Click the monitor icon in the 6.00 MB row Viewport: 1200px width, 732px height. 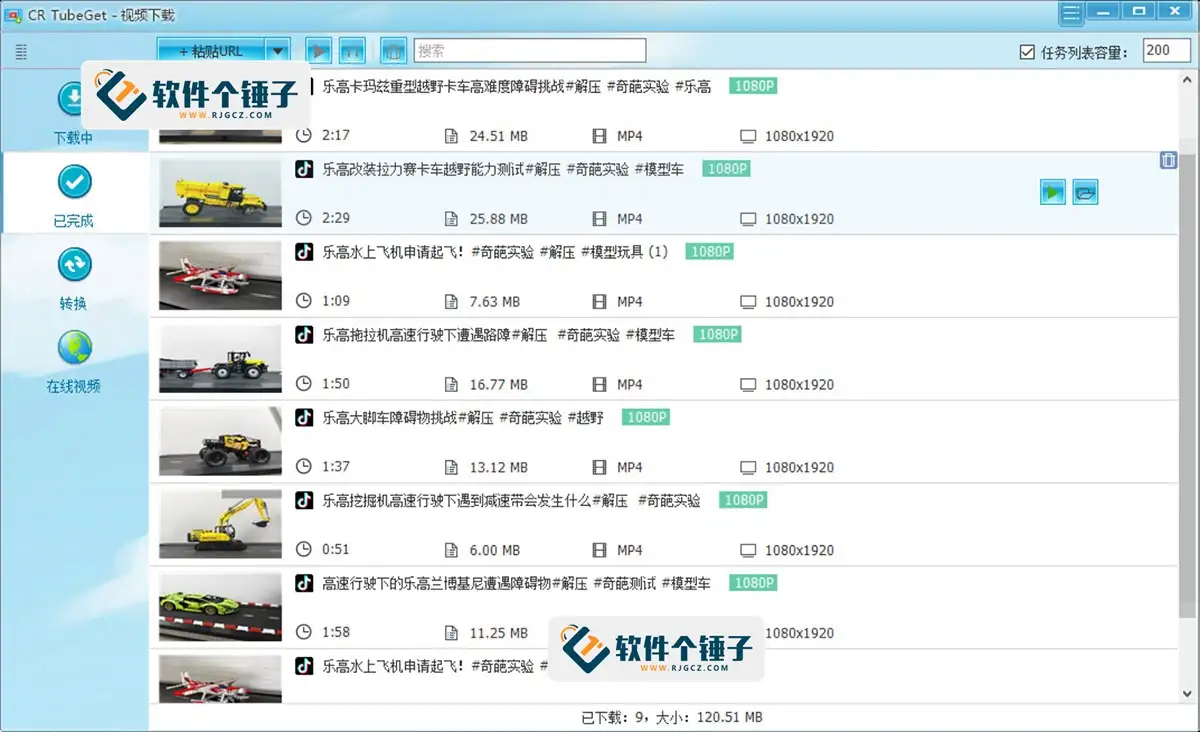(x=748, y=550)
